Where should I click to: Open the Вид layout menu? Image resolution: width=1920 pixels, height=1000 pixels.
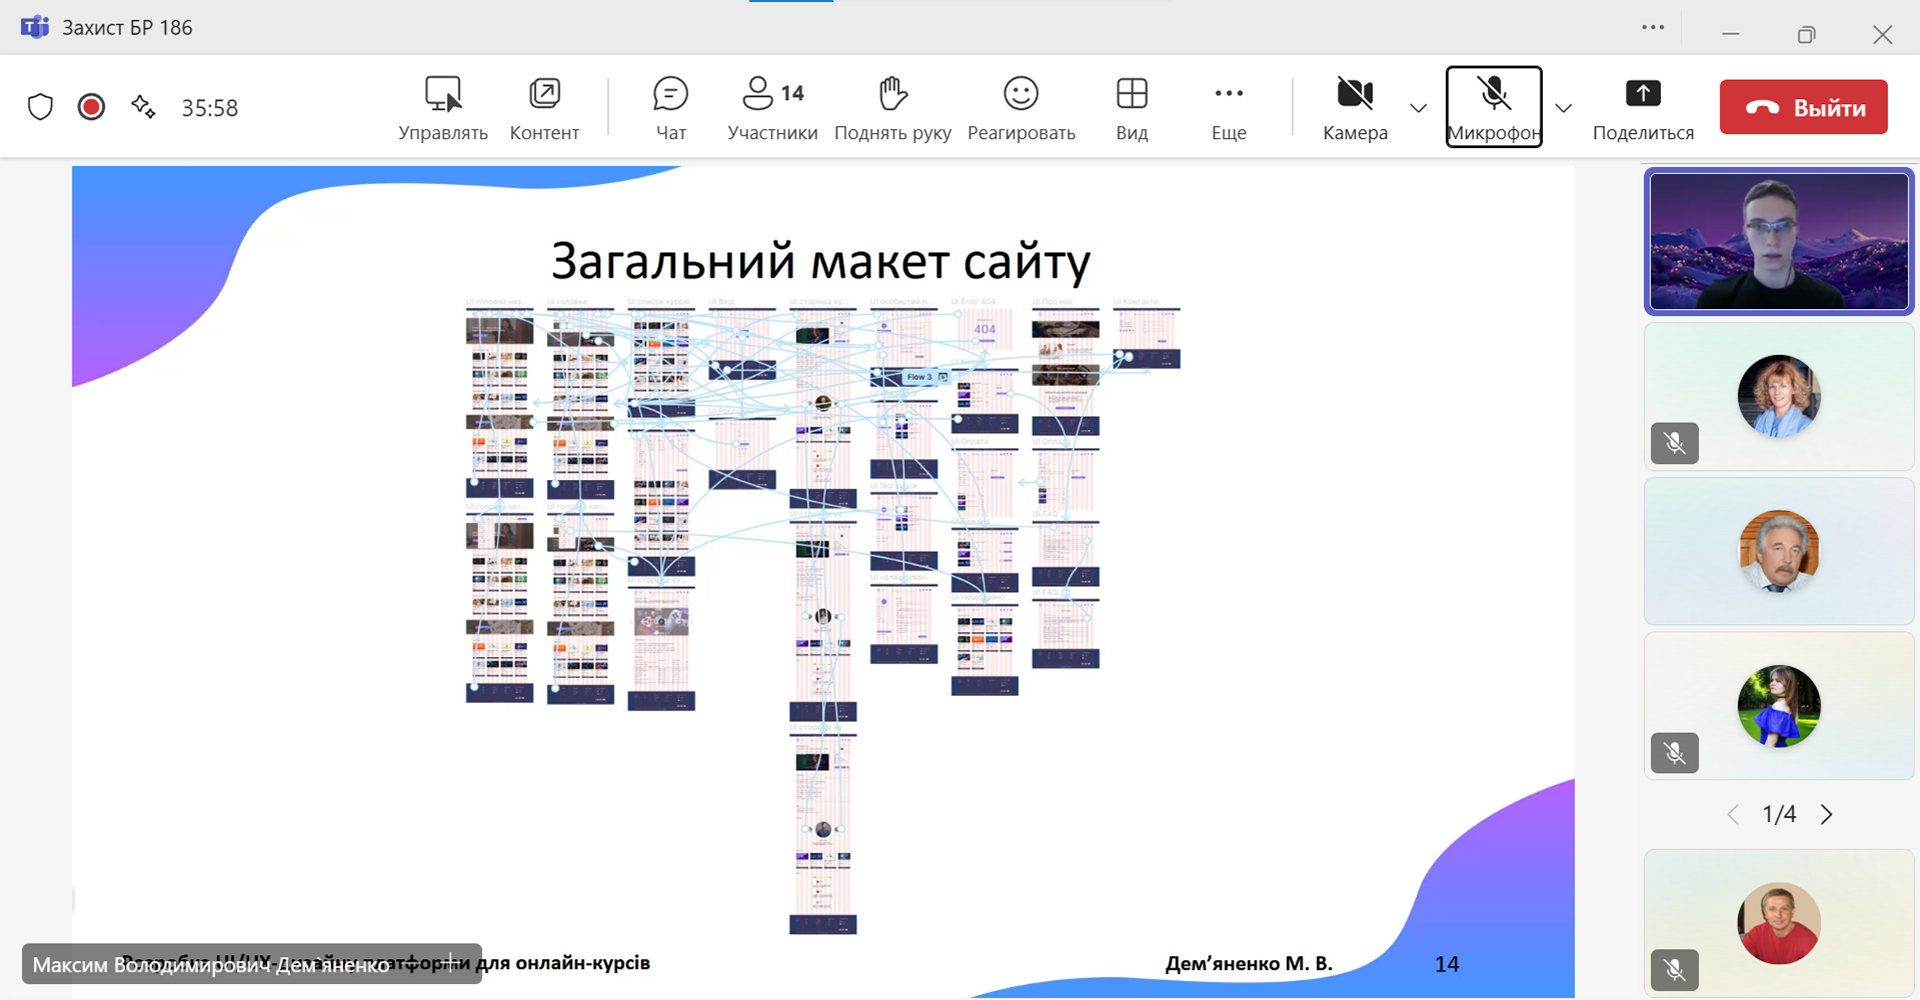(x=1131, y=107)
